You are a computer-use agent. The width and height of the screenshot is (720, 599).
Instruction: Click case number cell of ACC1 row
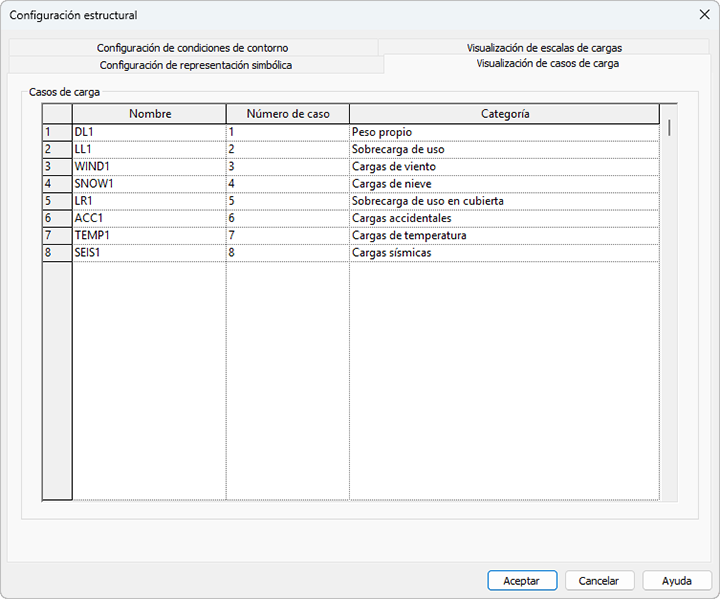(288, 218)
